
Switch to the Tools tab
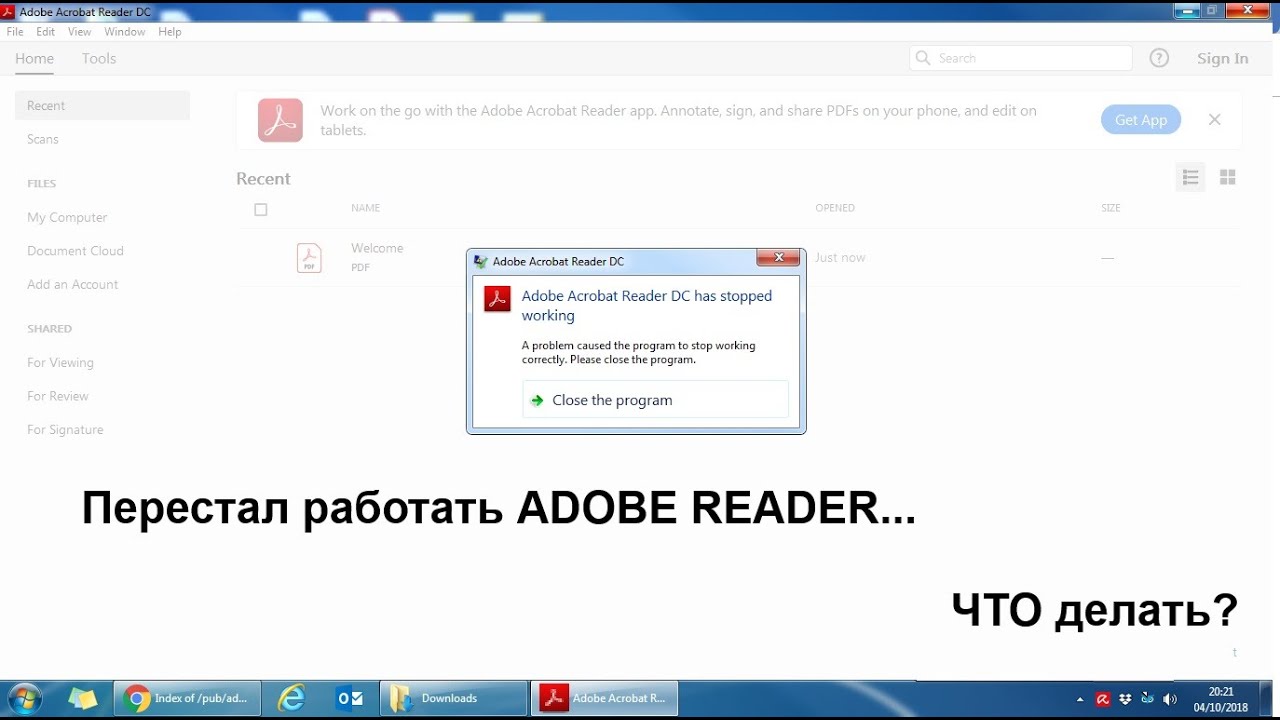click(x=99, y=58)
